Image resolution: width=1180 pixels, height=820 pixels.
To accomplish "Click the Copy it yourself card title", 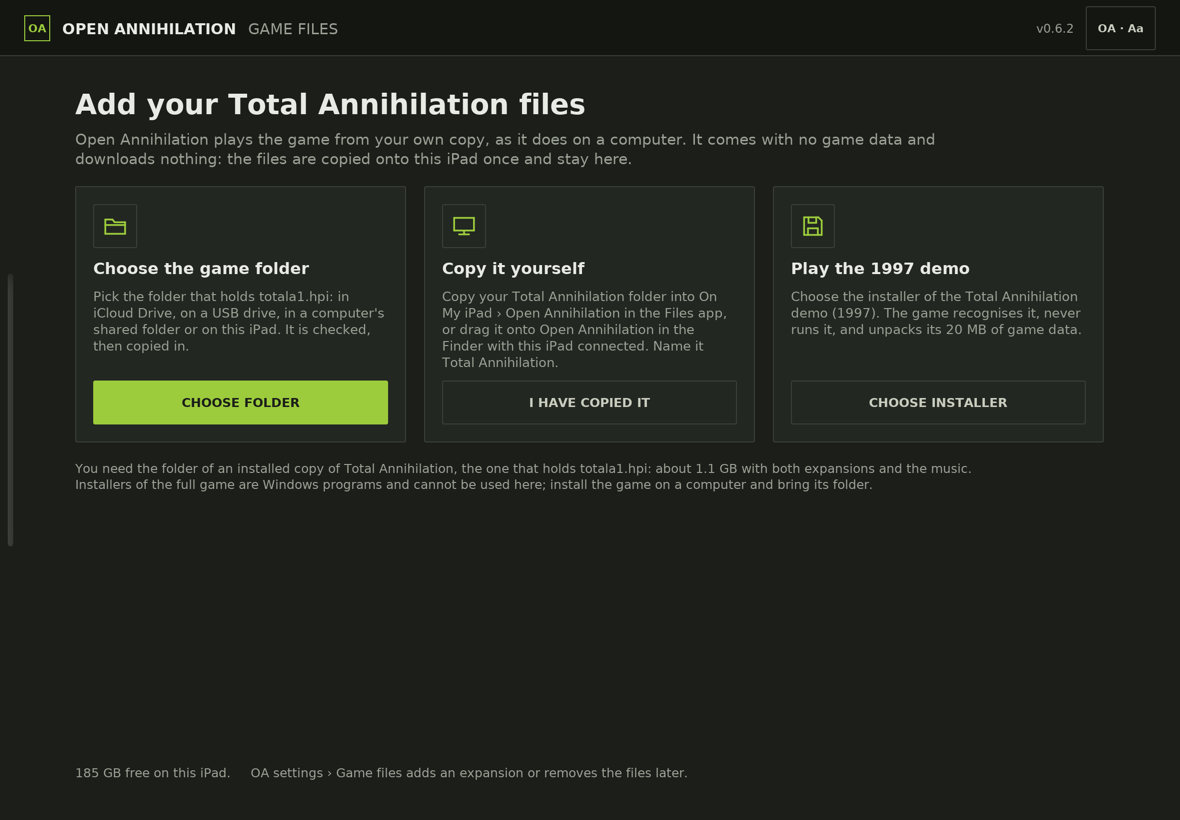I will click(513, 269).
